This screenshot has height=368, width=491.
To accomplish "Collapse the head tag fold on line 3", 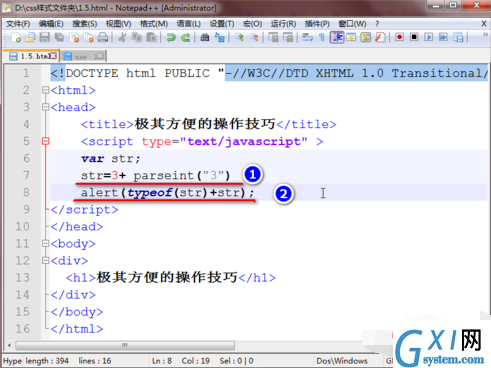I will (x=46, y=107).
